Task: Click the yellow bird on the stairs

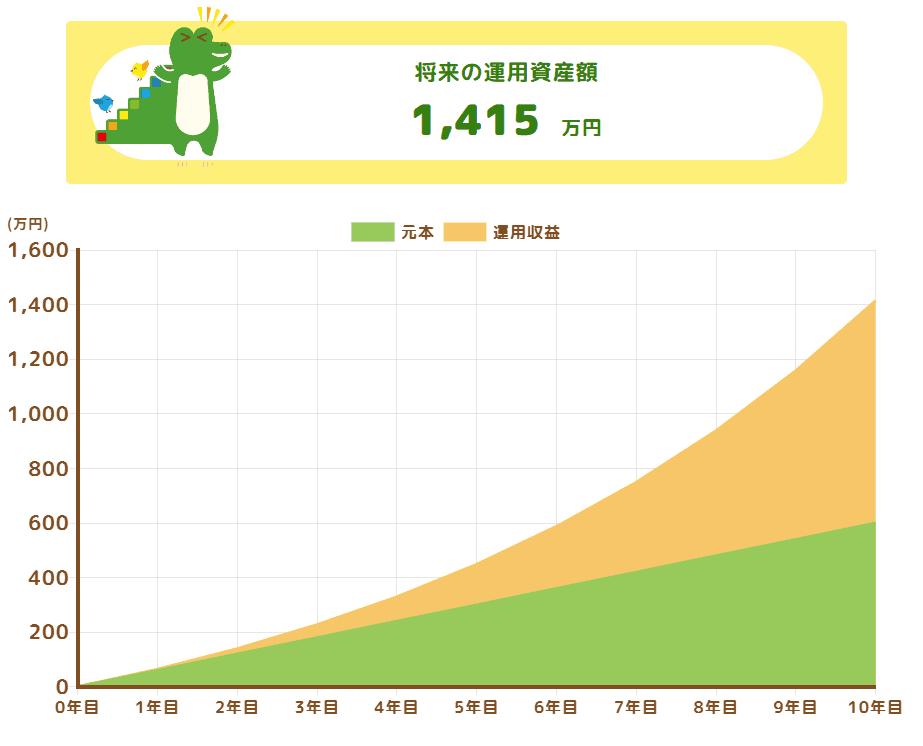Action: click(140, 70)
